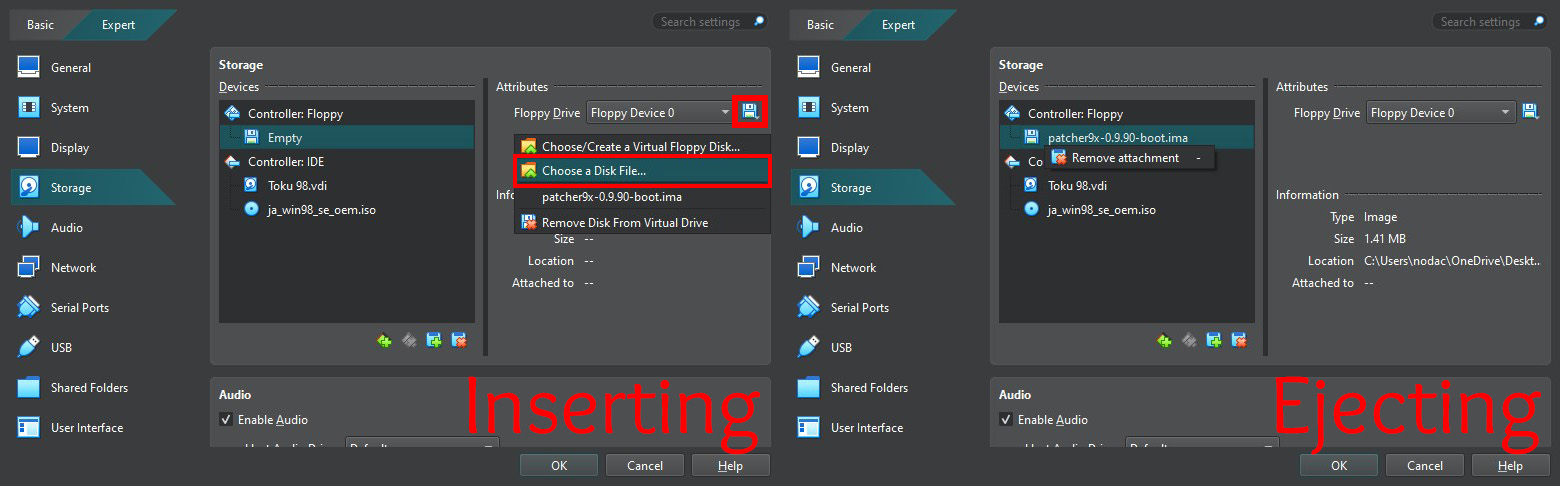
Task: Select Controller: Floppy in the Ejecting window
Action: [1127, 113]
